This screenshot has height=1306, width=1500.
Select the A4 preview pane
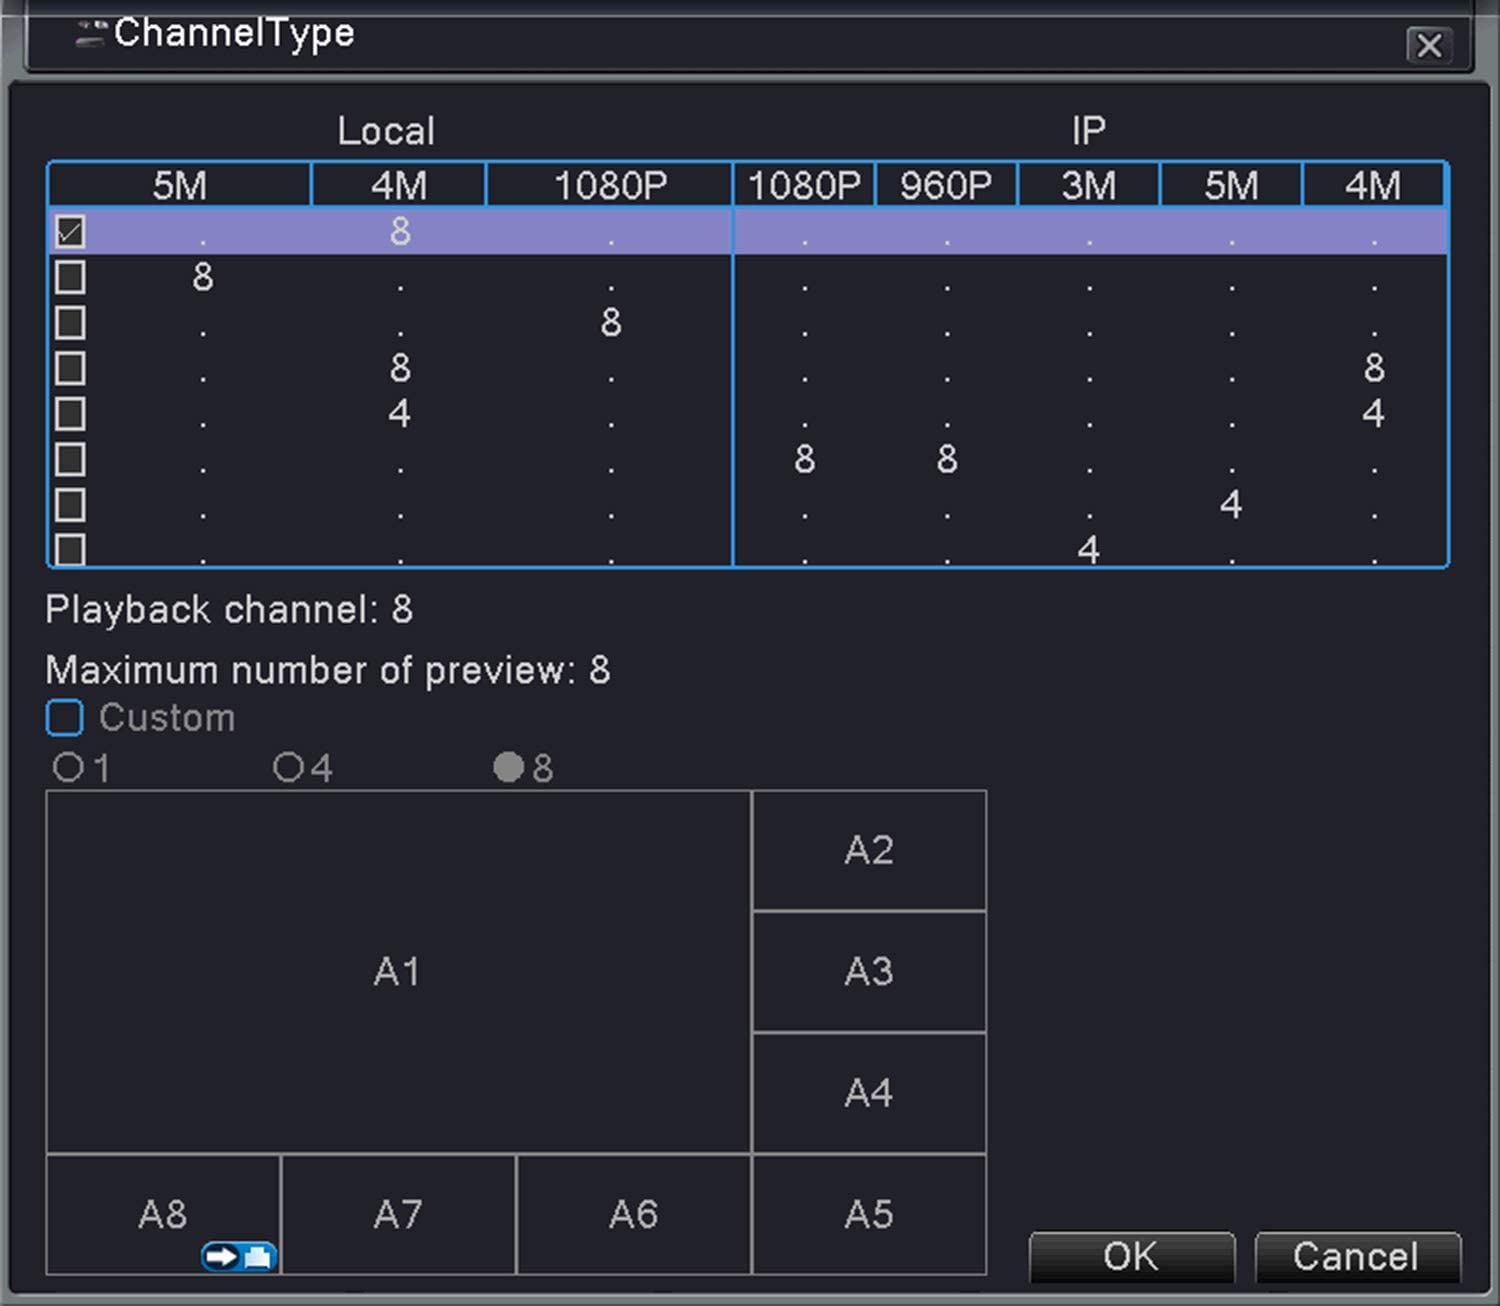click(869, 1093)
